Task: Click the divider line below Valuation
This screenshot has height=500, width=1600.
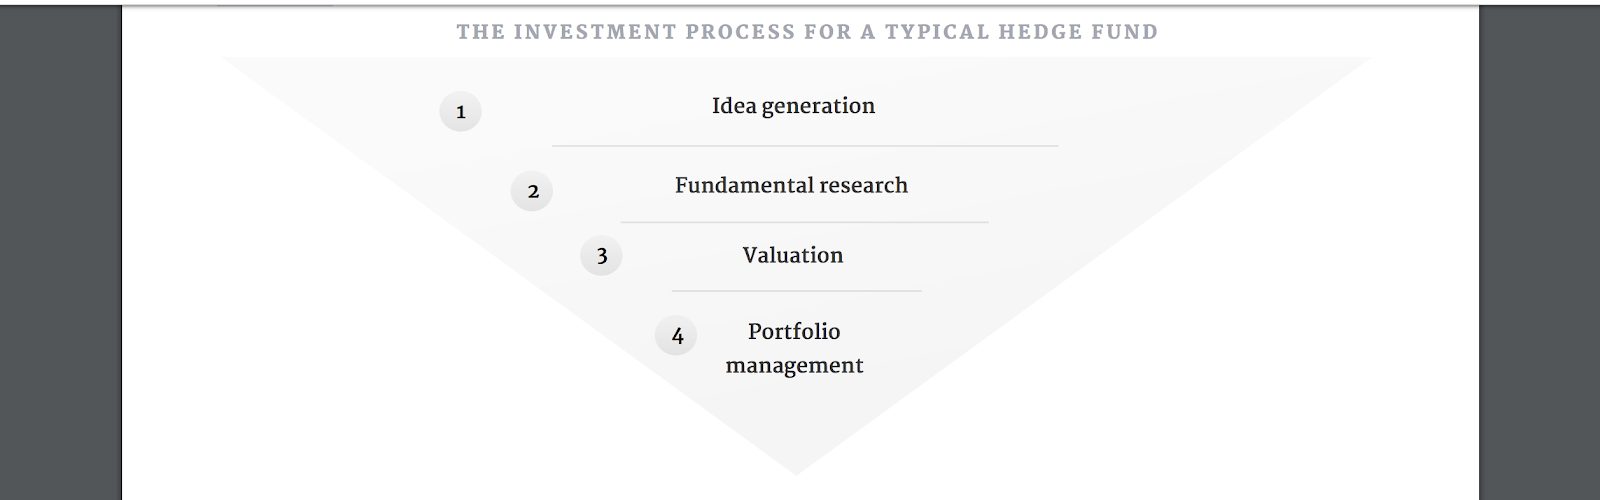Action: [x=796, y=291]
